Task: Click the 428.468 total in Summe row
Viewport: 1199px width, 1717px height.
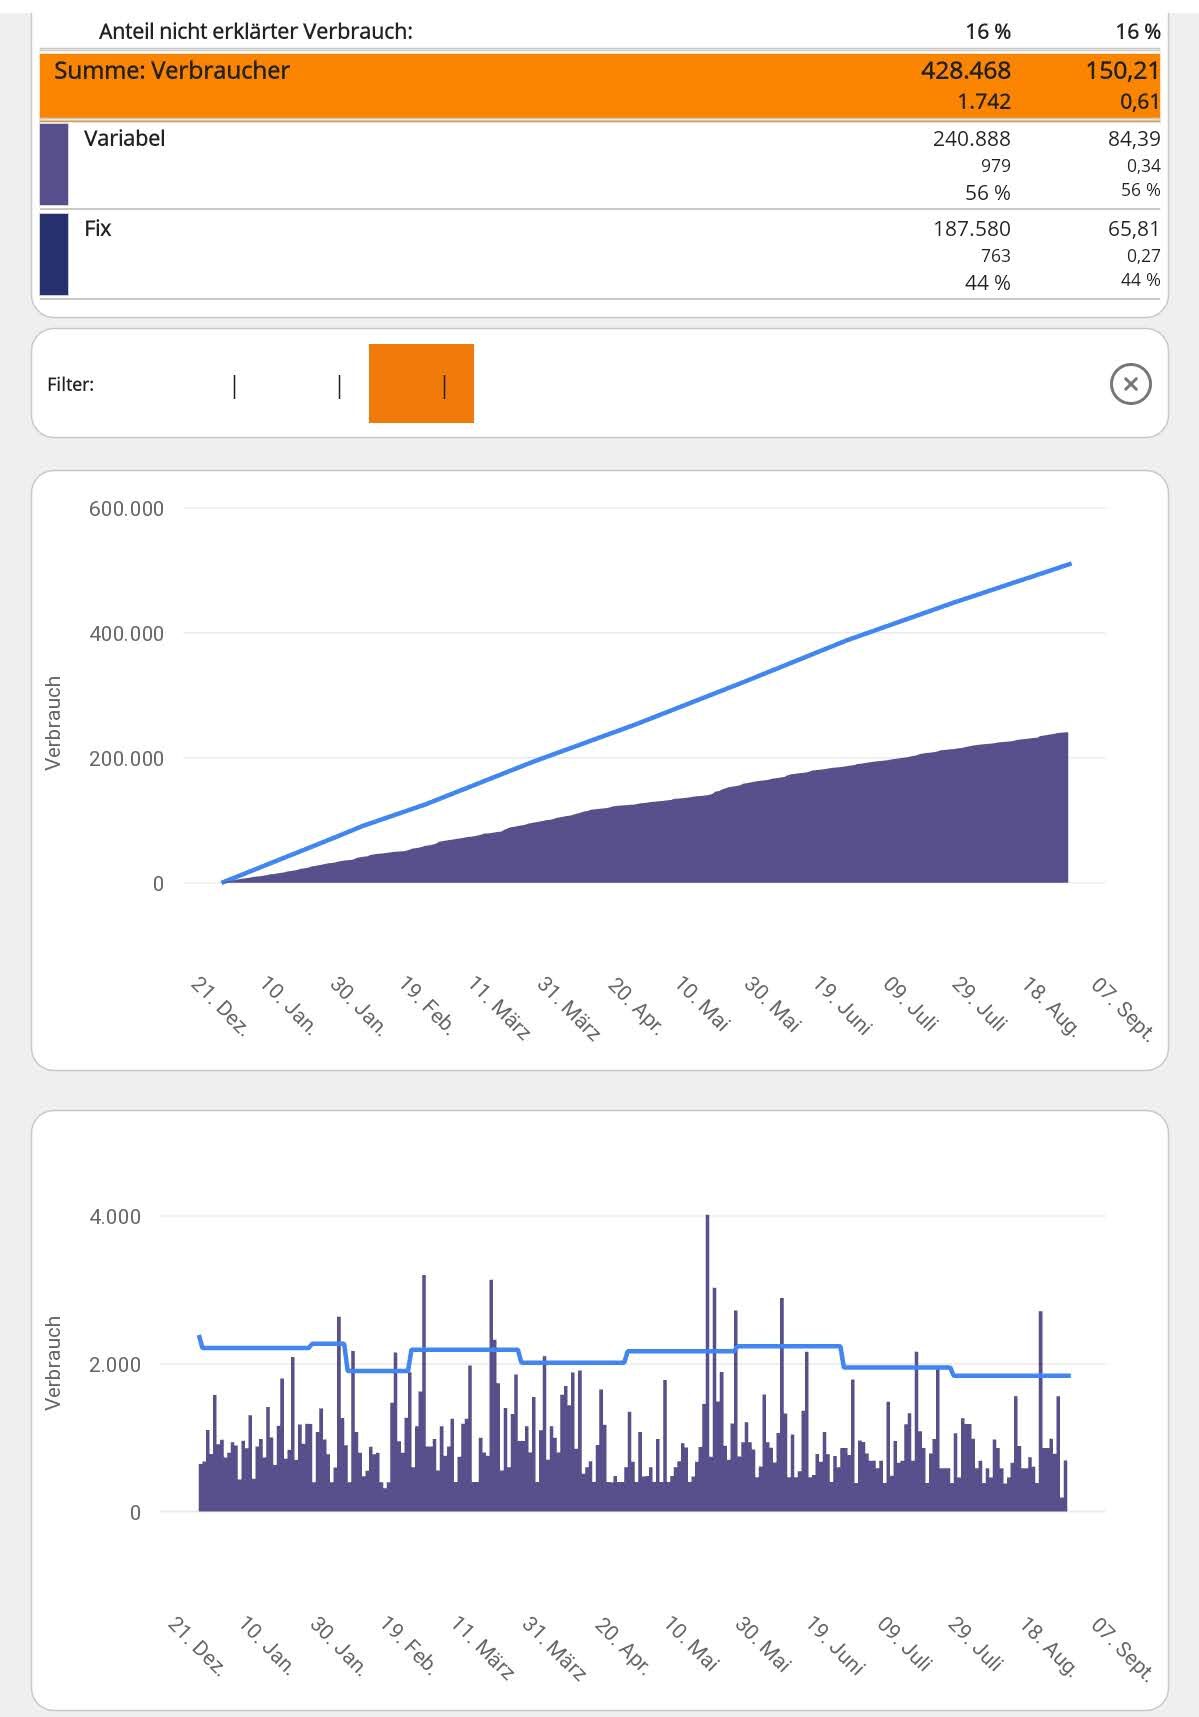Action: coord(965,70)
